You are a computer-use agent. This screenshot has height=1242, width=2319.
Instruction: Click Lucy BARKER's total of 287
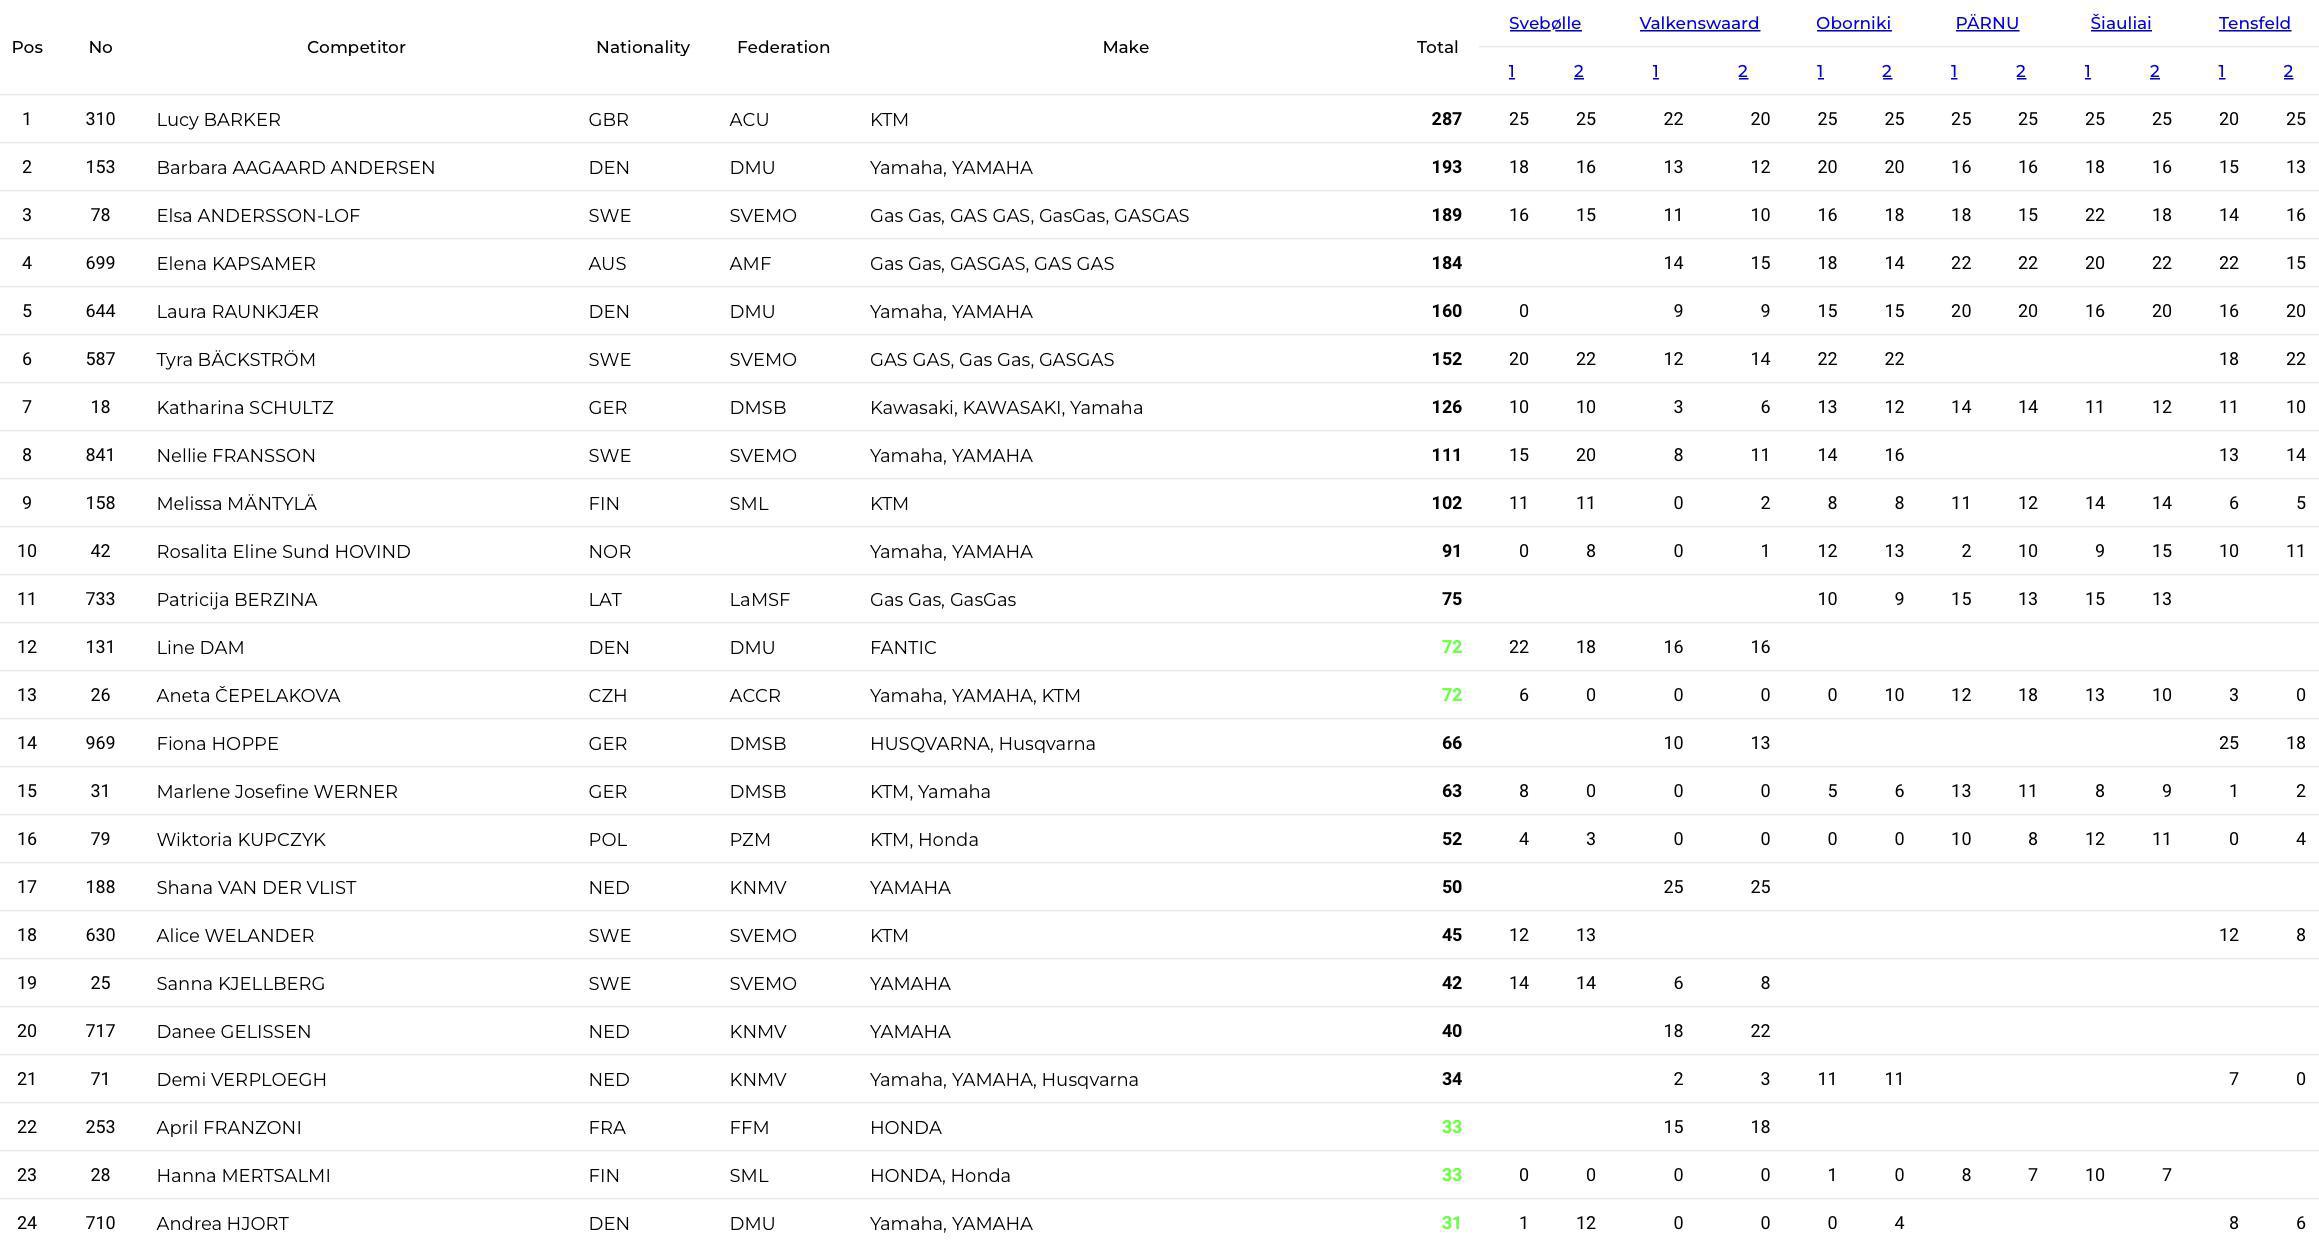click(1446, 119)
